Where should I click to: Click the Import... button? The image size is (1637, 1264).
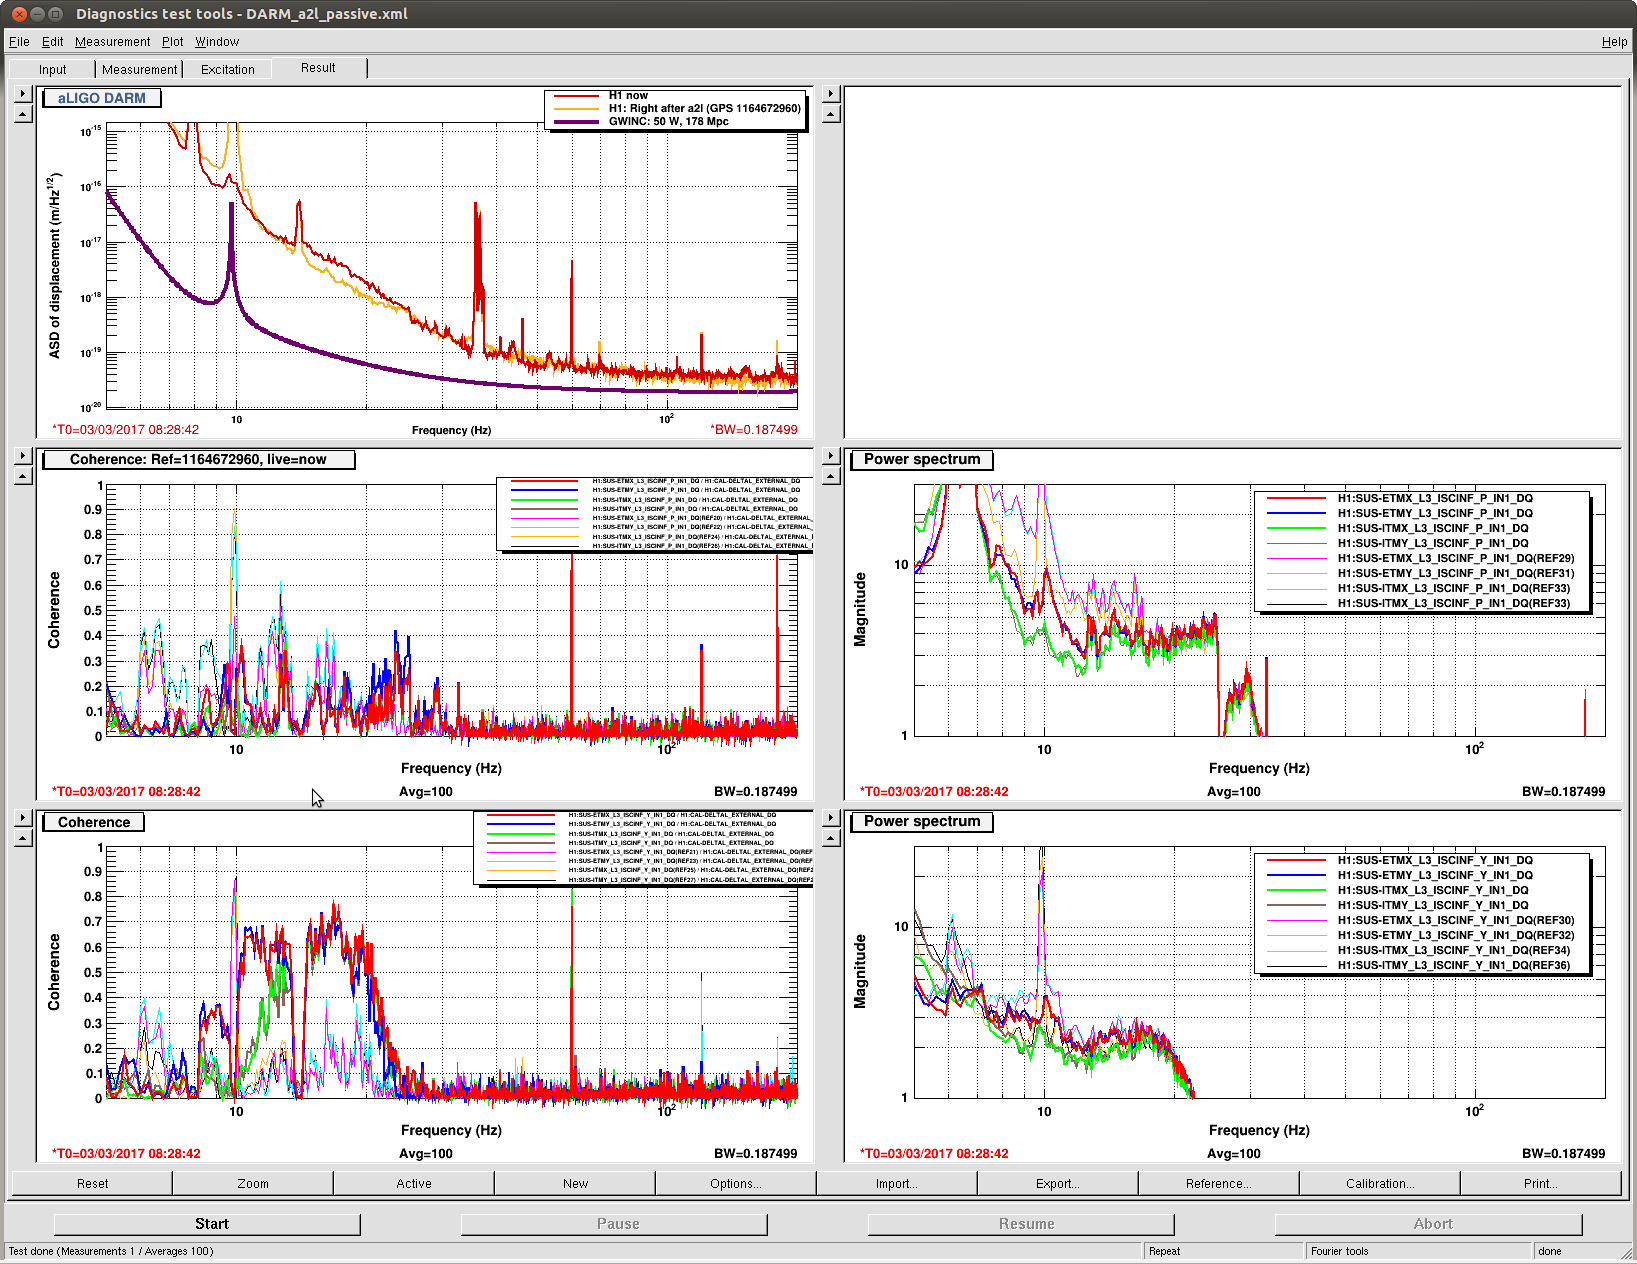point(897,1183)
